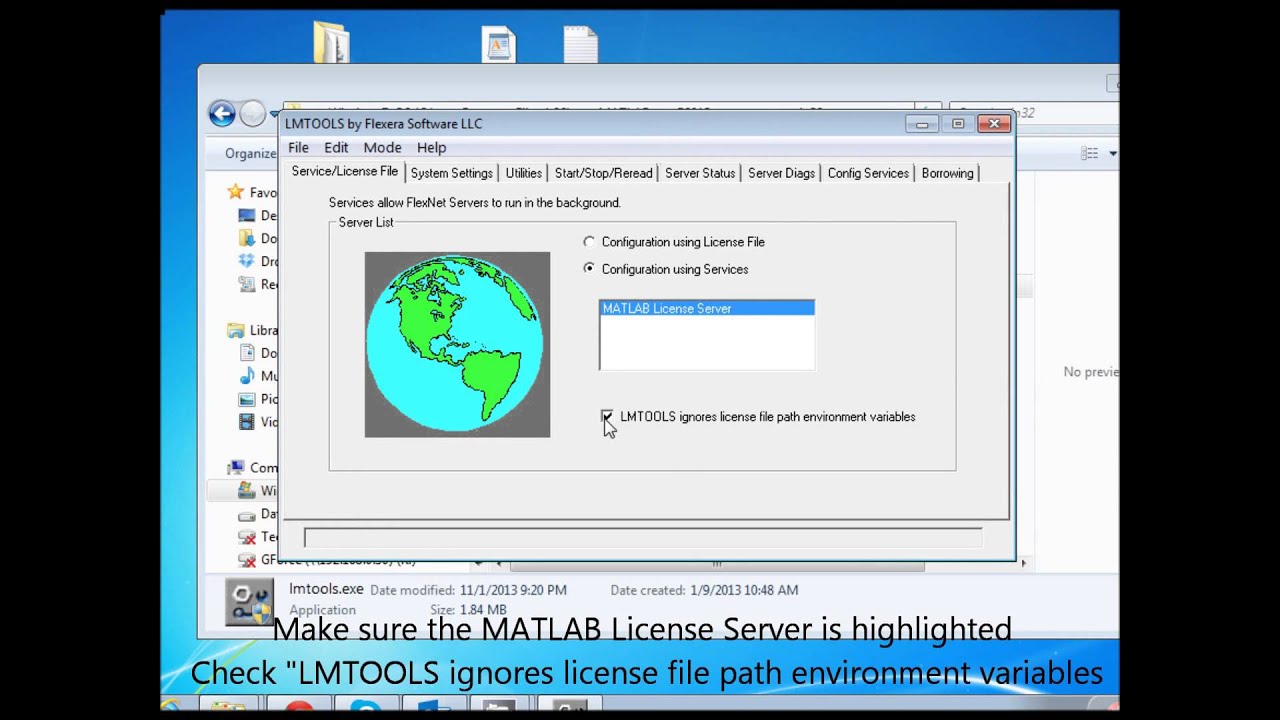1280x720 pixels.
Task: Highlight MATLAB License Server in the list
Action: pos(706,308)
